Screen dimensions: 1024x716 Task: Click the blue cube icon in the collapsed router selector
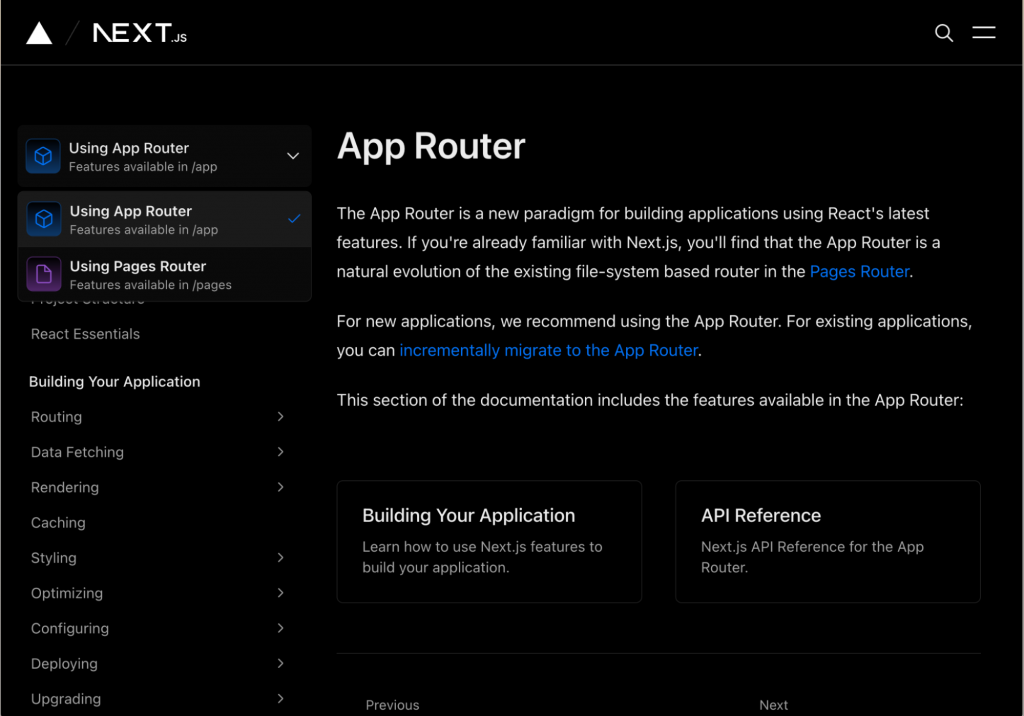click(x=43, y=156)
